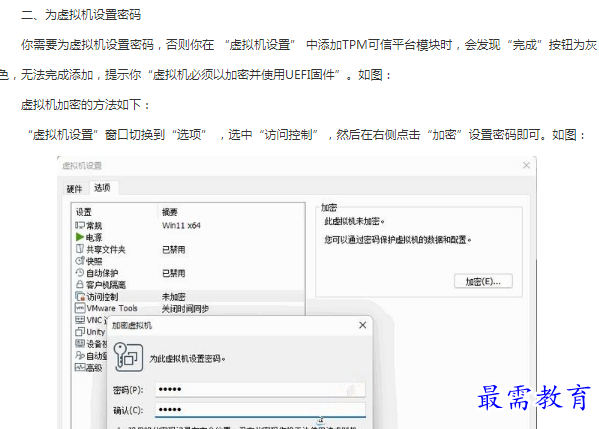Viewport: 599px width, 429px height.
Task: Click the 二、为虚拟机设置密码 heading
Action: (81, 15)
